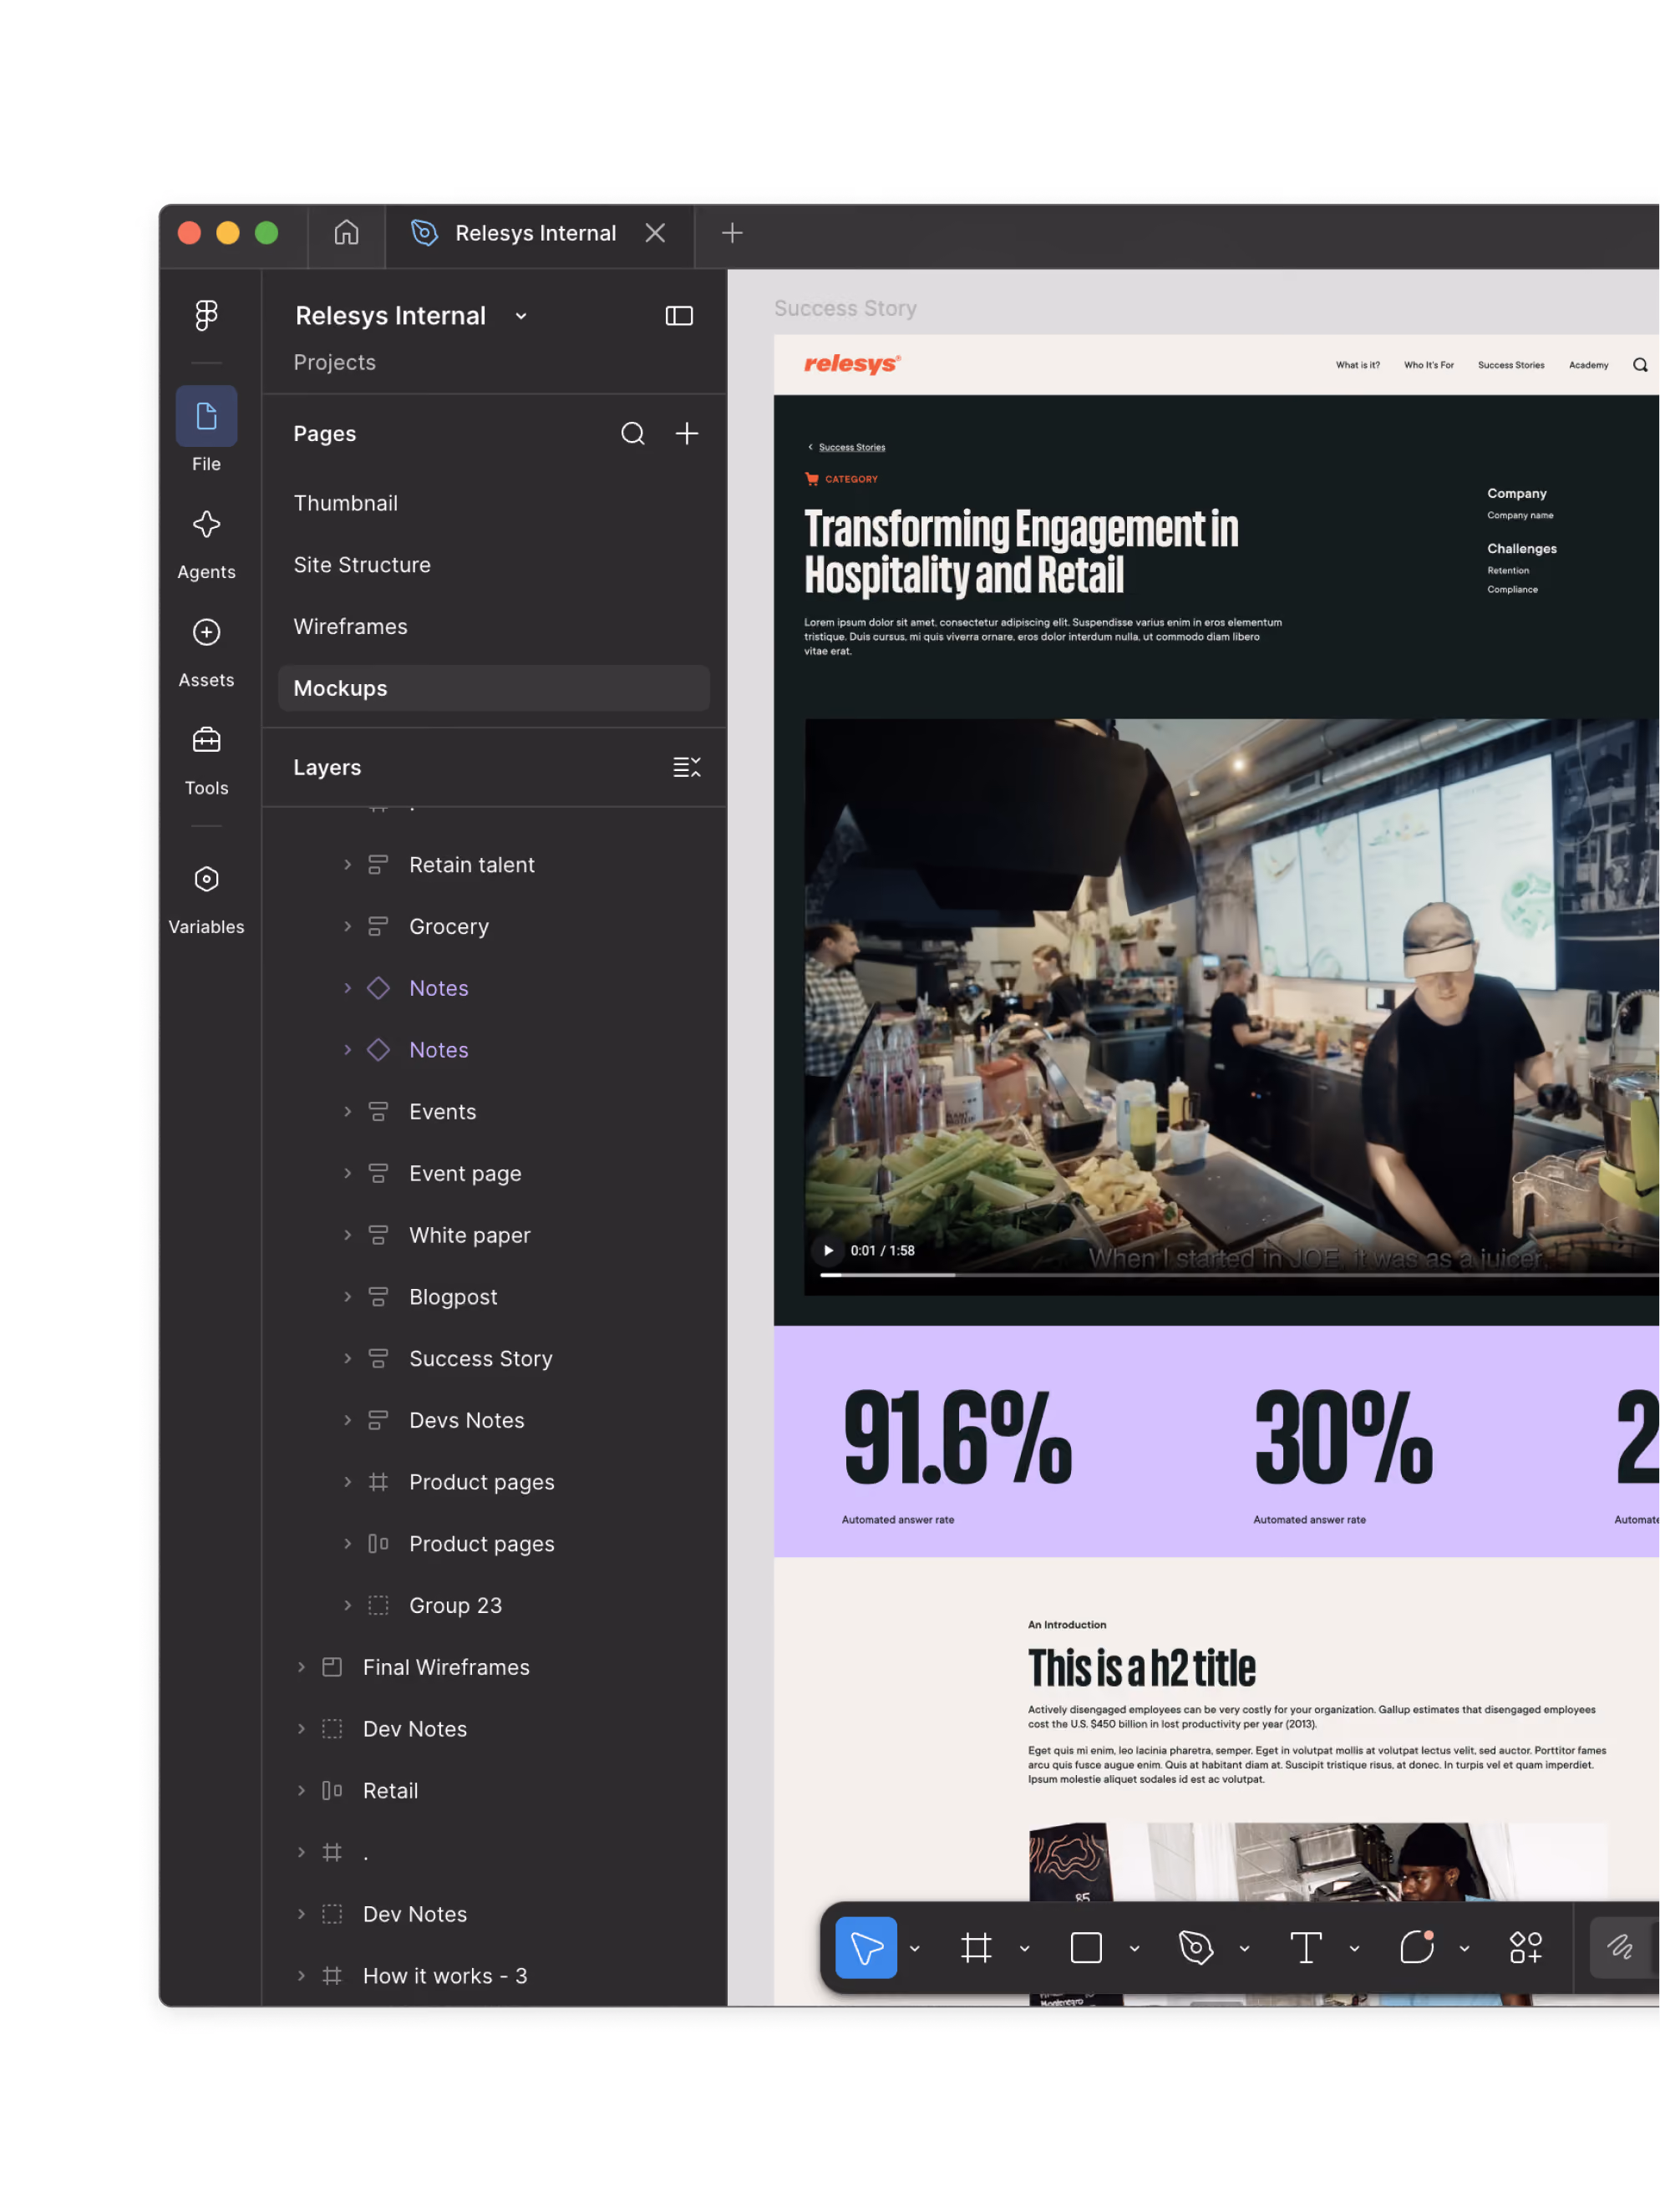Click Who It's For nav link
1660x2212 pixels.
1429,365
